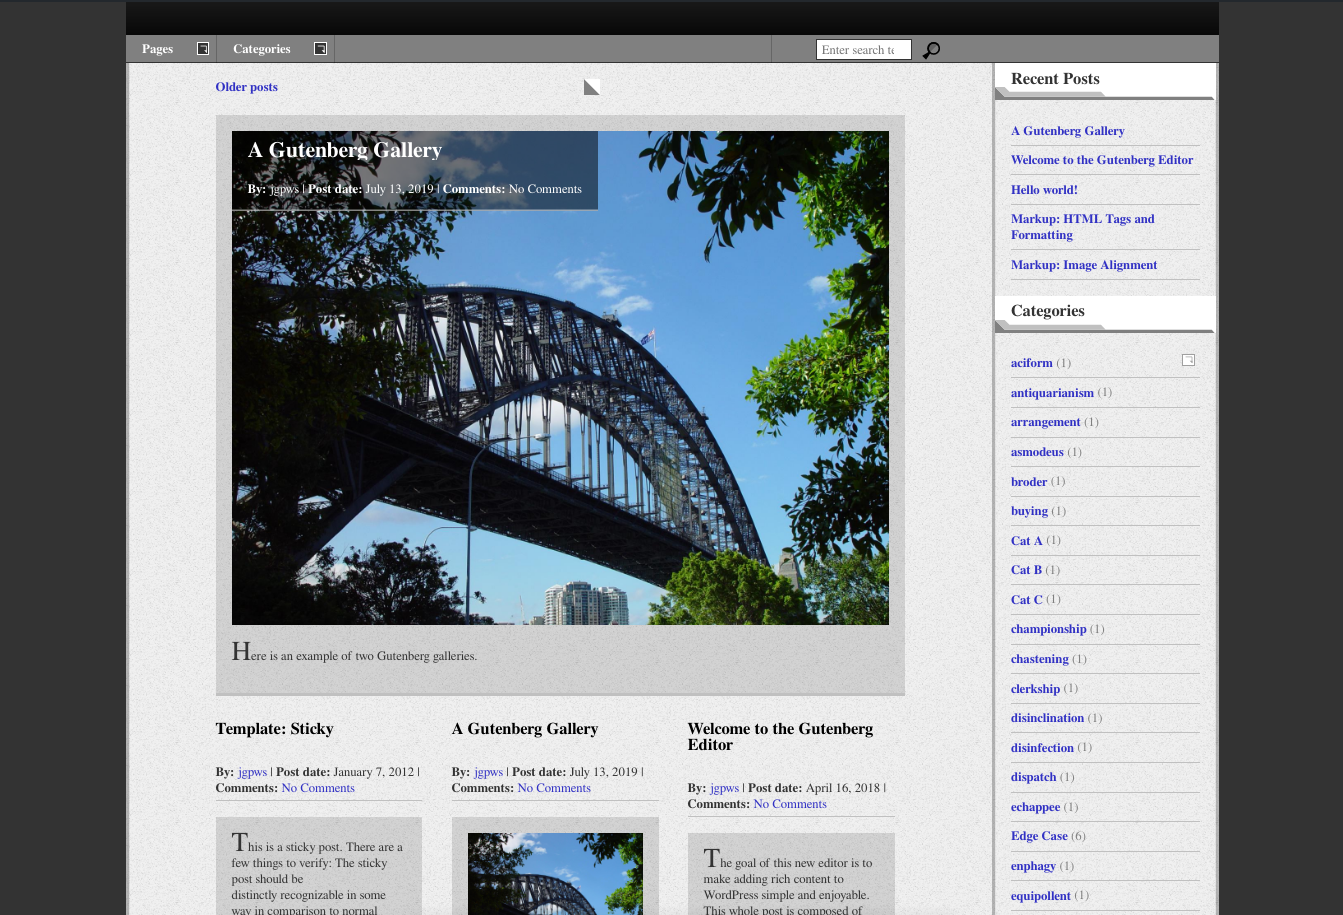Open the featured Sydney bridge image

tap(560, 378)
